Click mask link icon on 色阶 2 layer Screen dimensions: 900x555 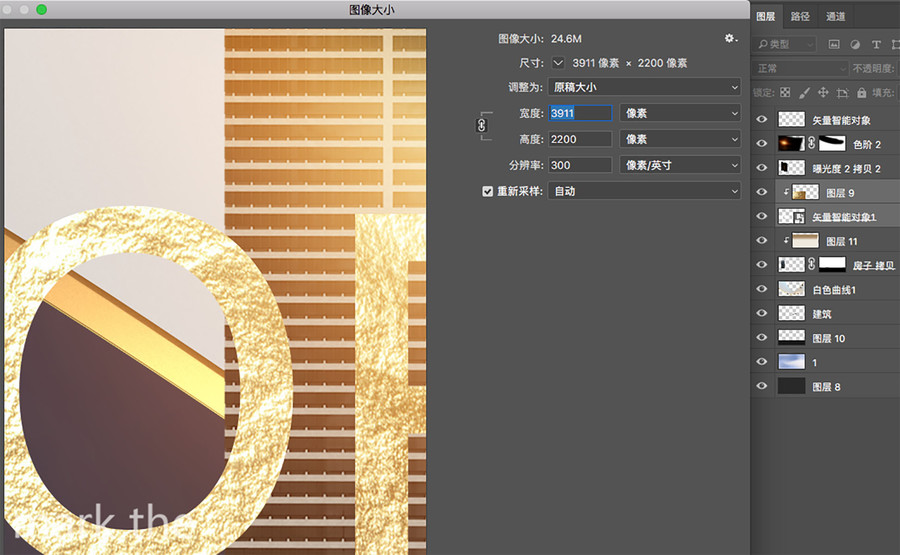pyautogui.click(x=812, y=143)
